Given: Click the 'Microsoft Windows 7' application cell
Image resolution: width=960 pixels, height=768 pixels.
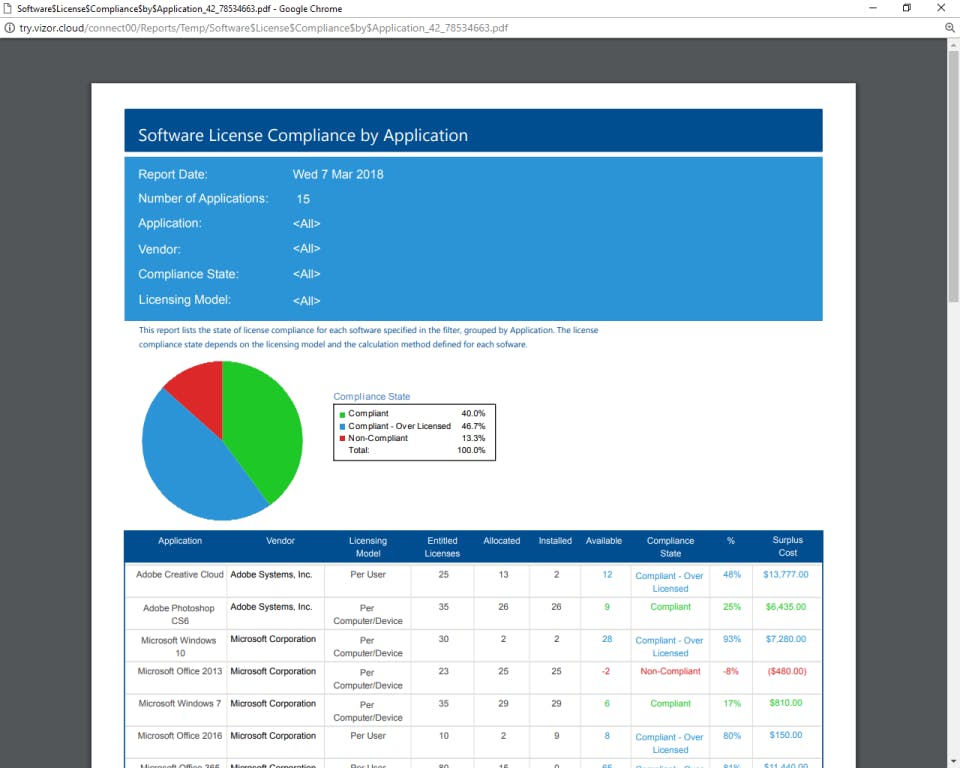Looking at the screenshot, I should (x=180, y=704).
